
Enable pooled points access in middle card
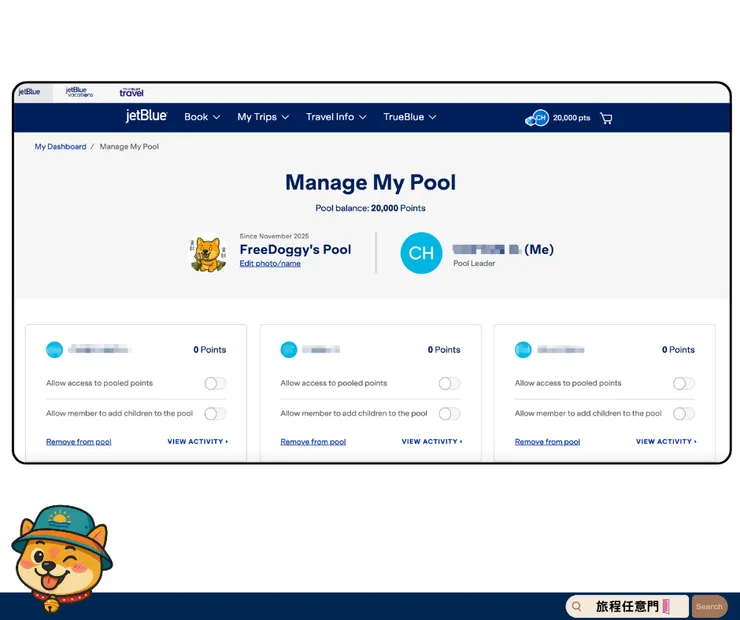pyautogui.click(x=449, y=383)
